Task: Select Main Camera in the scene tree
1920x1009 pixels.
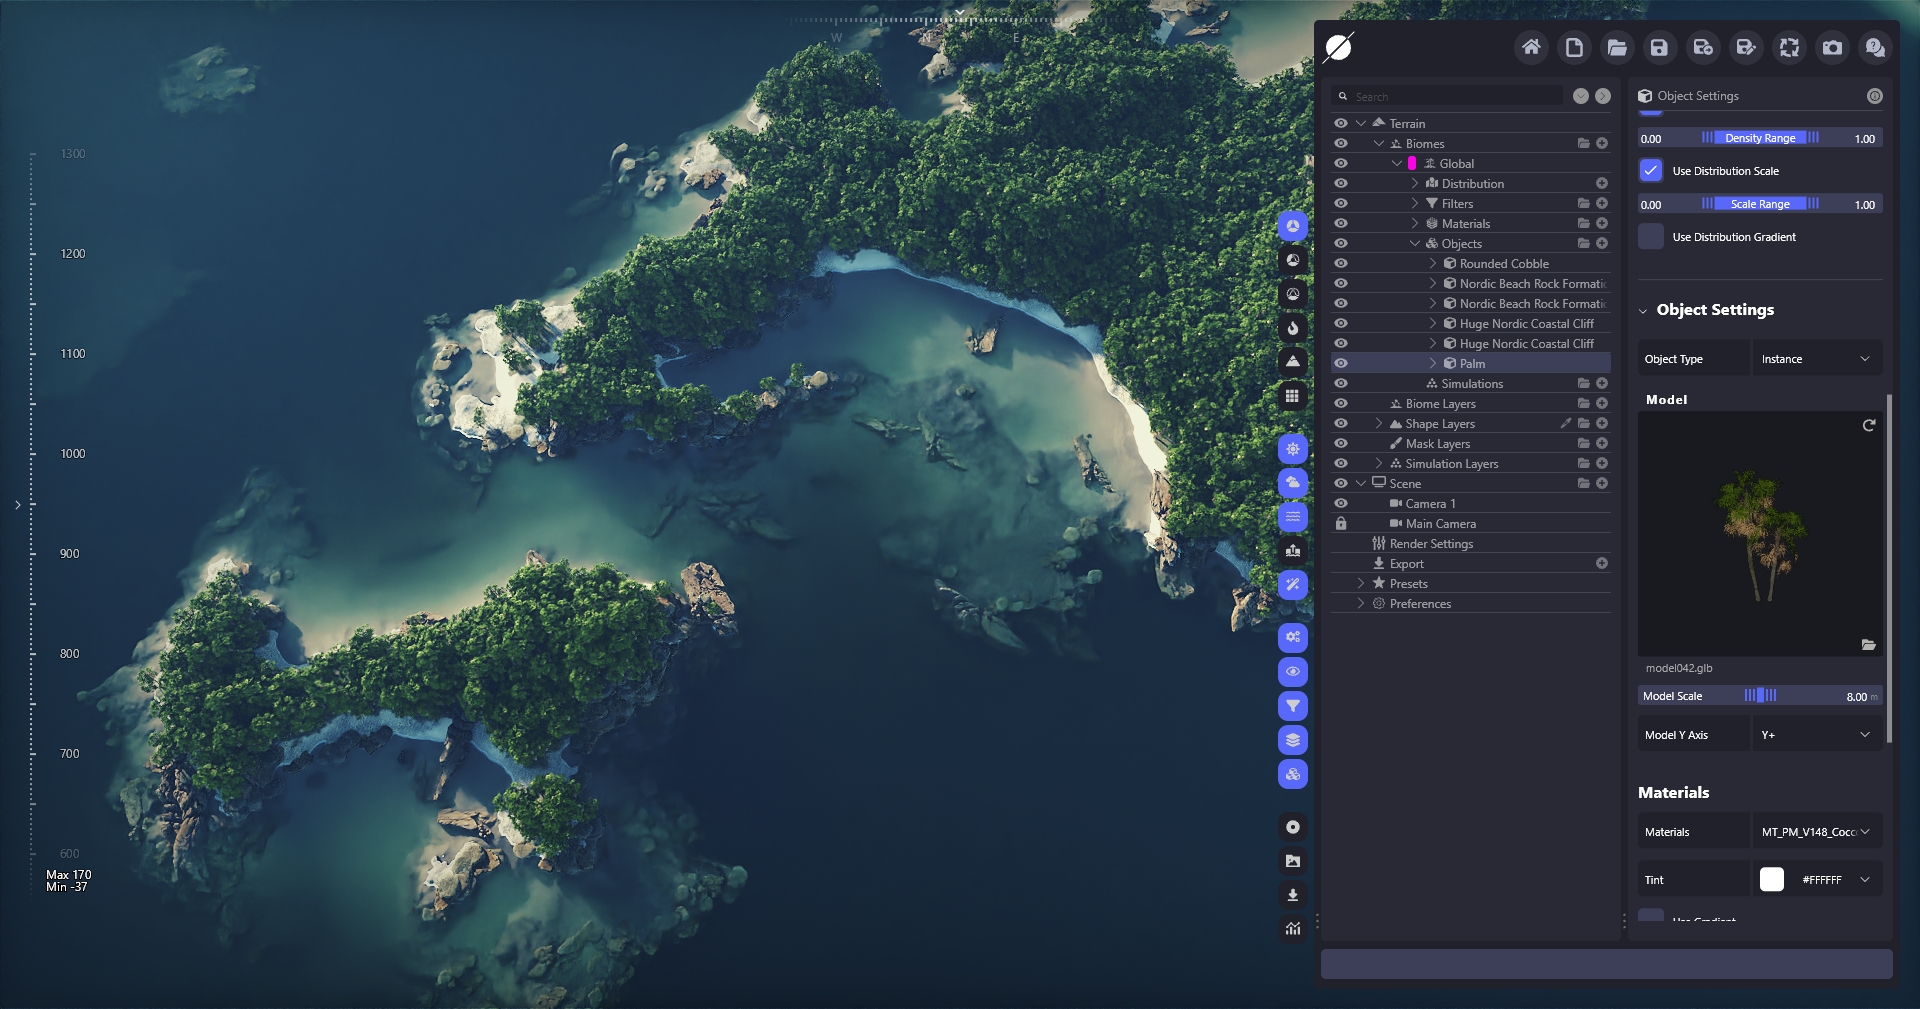Action: (1440, 523)
